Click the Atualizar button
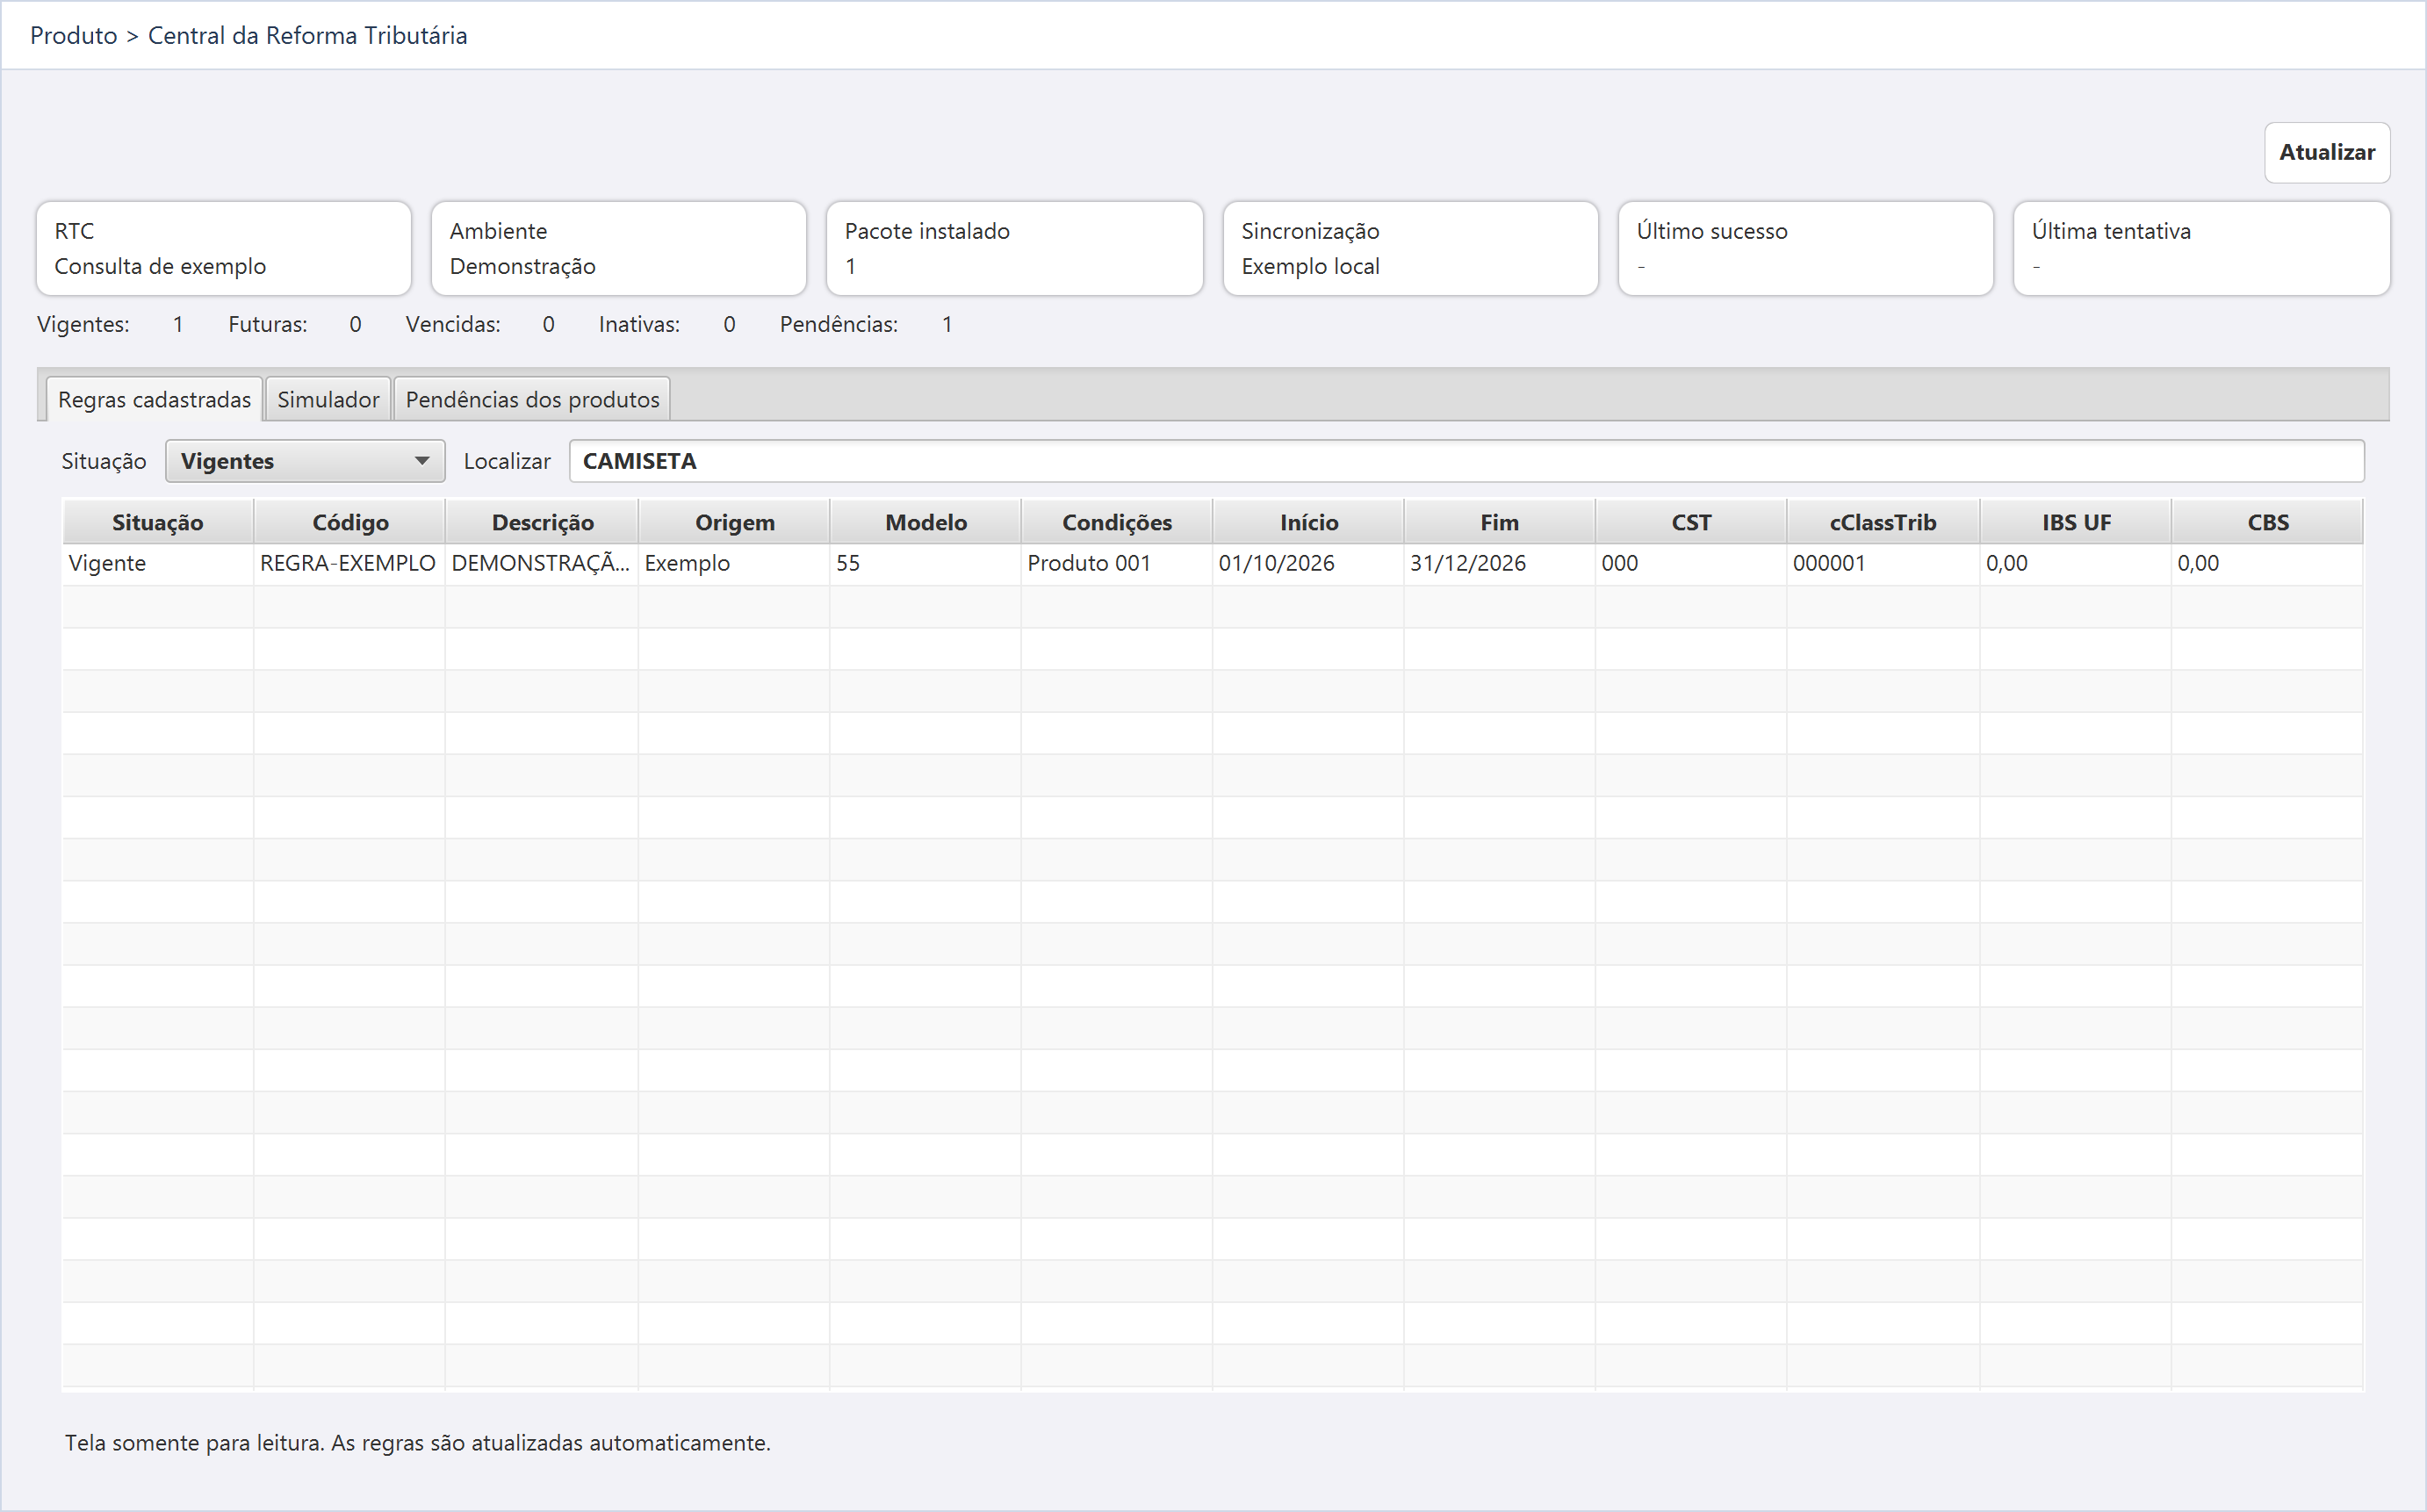Screen dimensions: 2427x1512 (2326, 152)
